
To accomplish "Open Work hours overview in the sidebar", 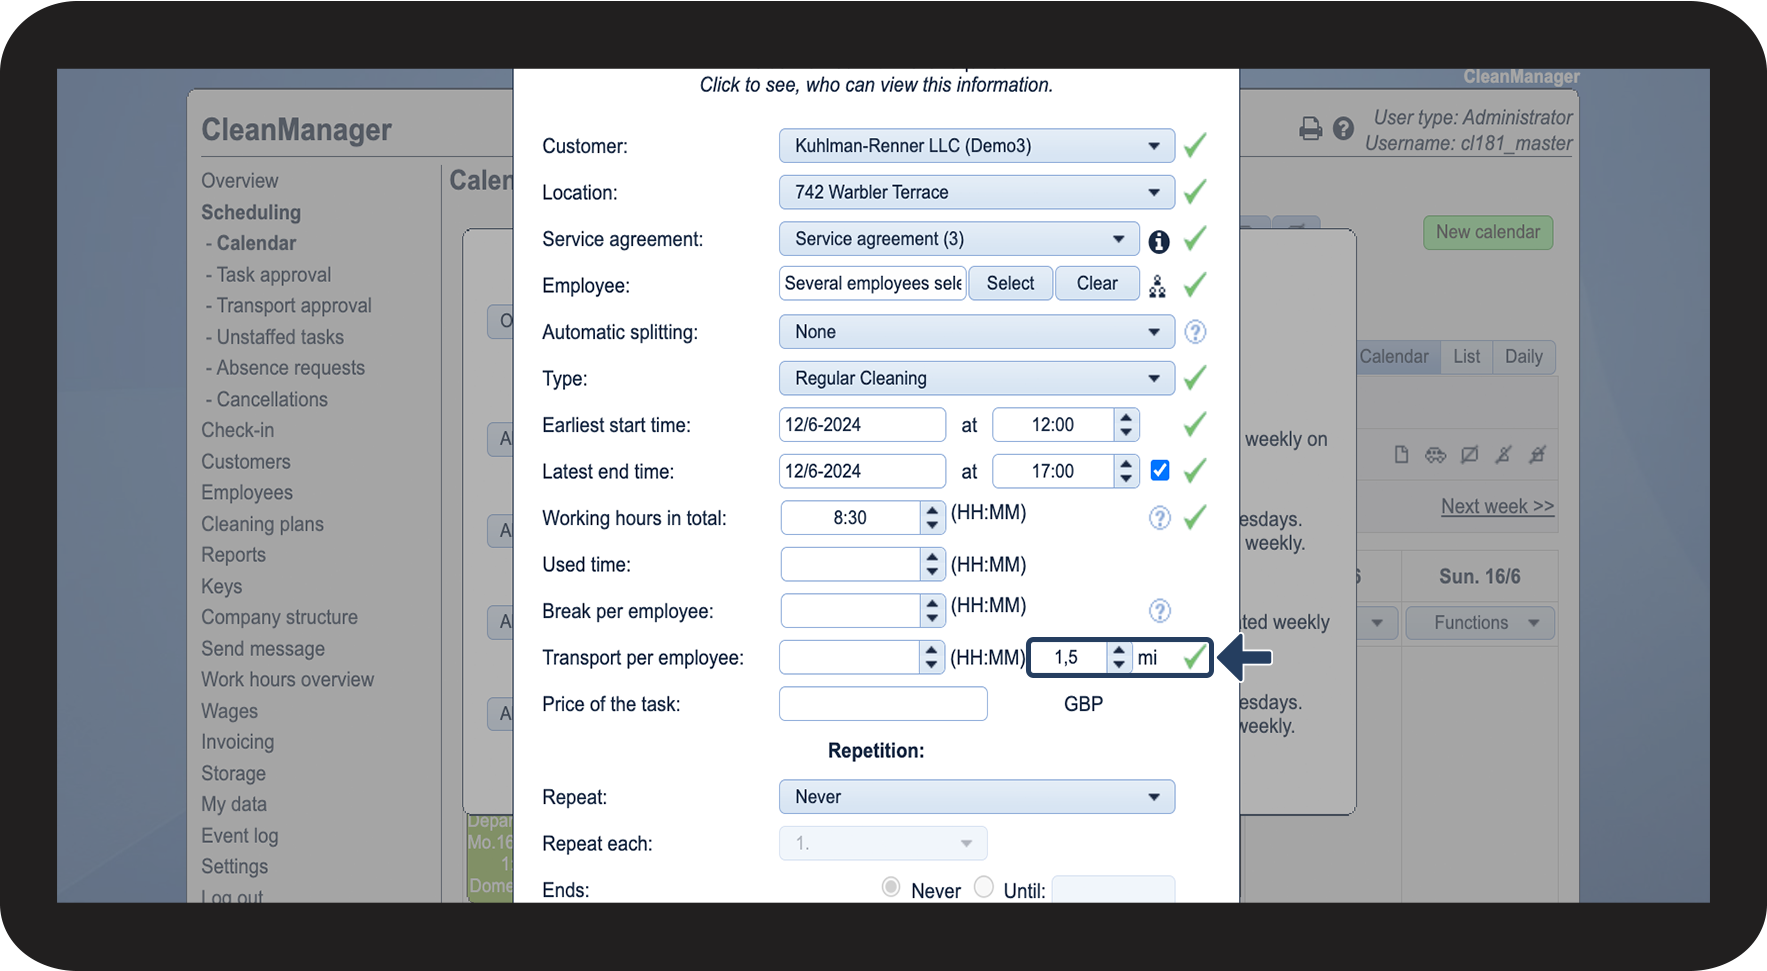I will click(288, 680).
